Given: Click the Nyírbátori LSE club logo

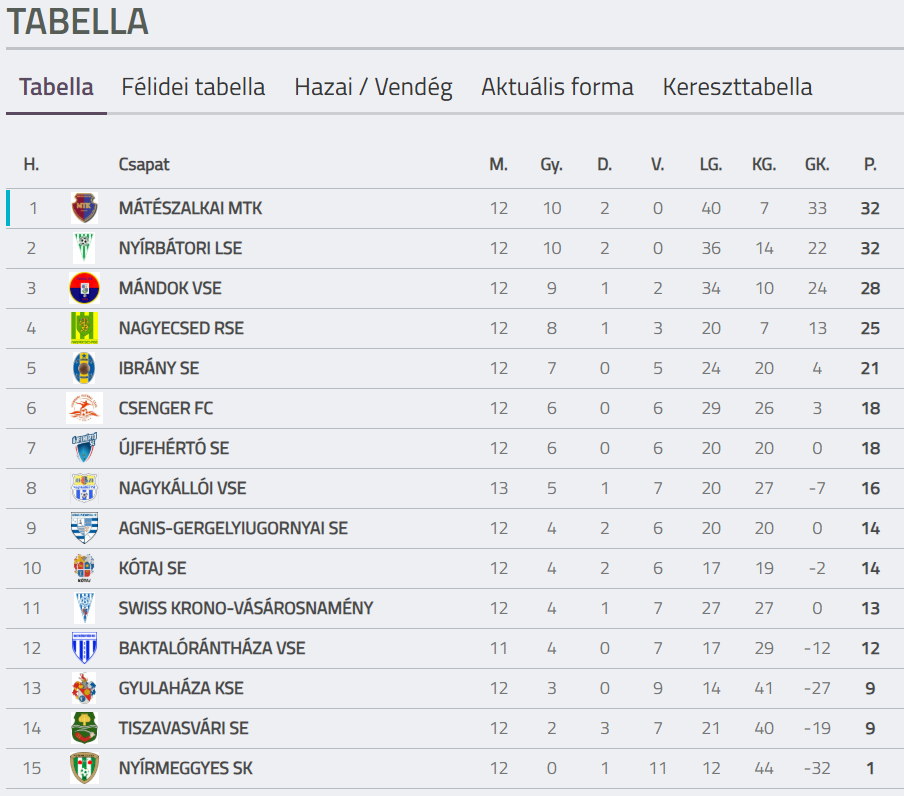Looking at the screenshot, I should click(x=84, y=248).
